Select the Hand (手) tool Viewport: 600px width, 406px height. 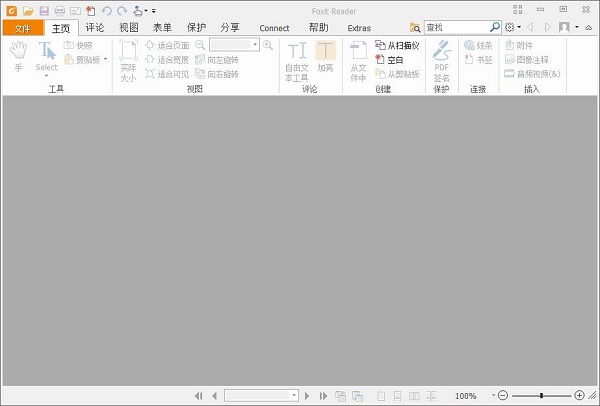click(18, 57)
